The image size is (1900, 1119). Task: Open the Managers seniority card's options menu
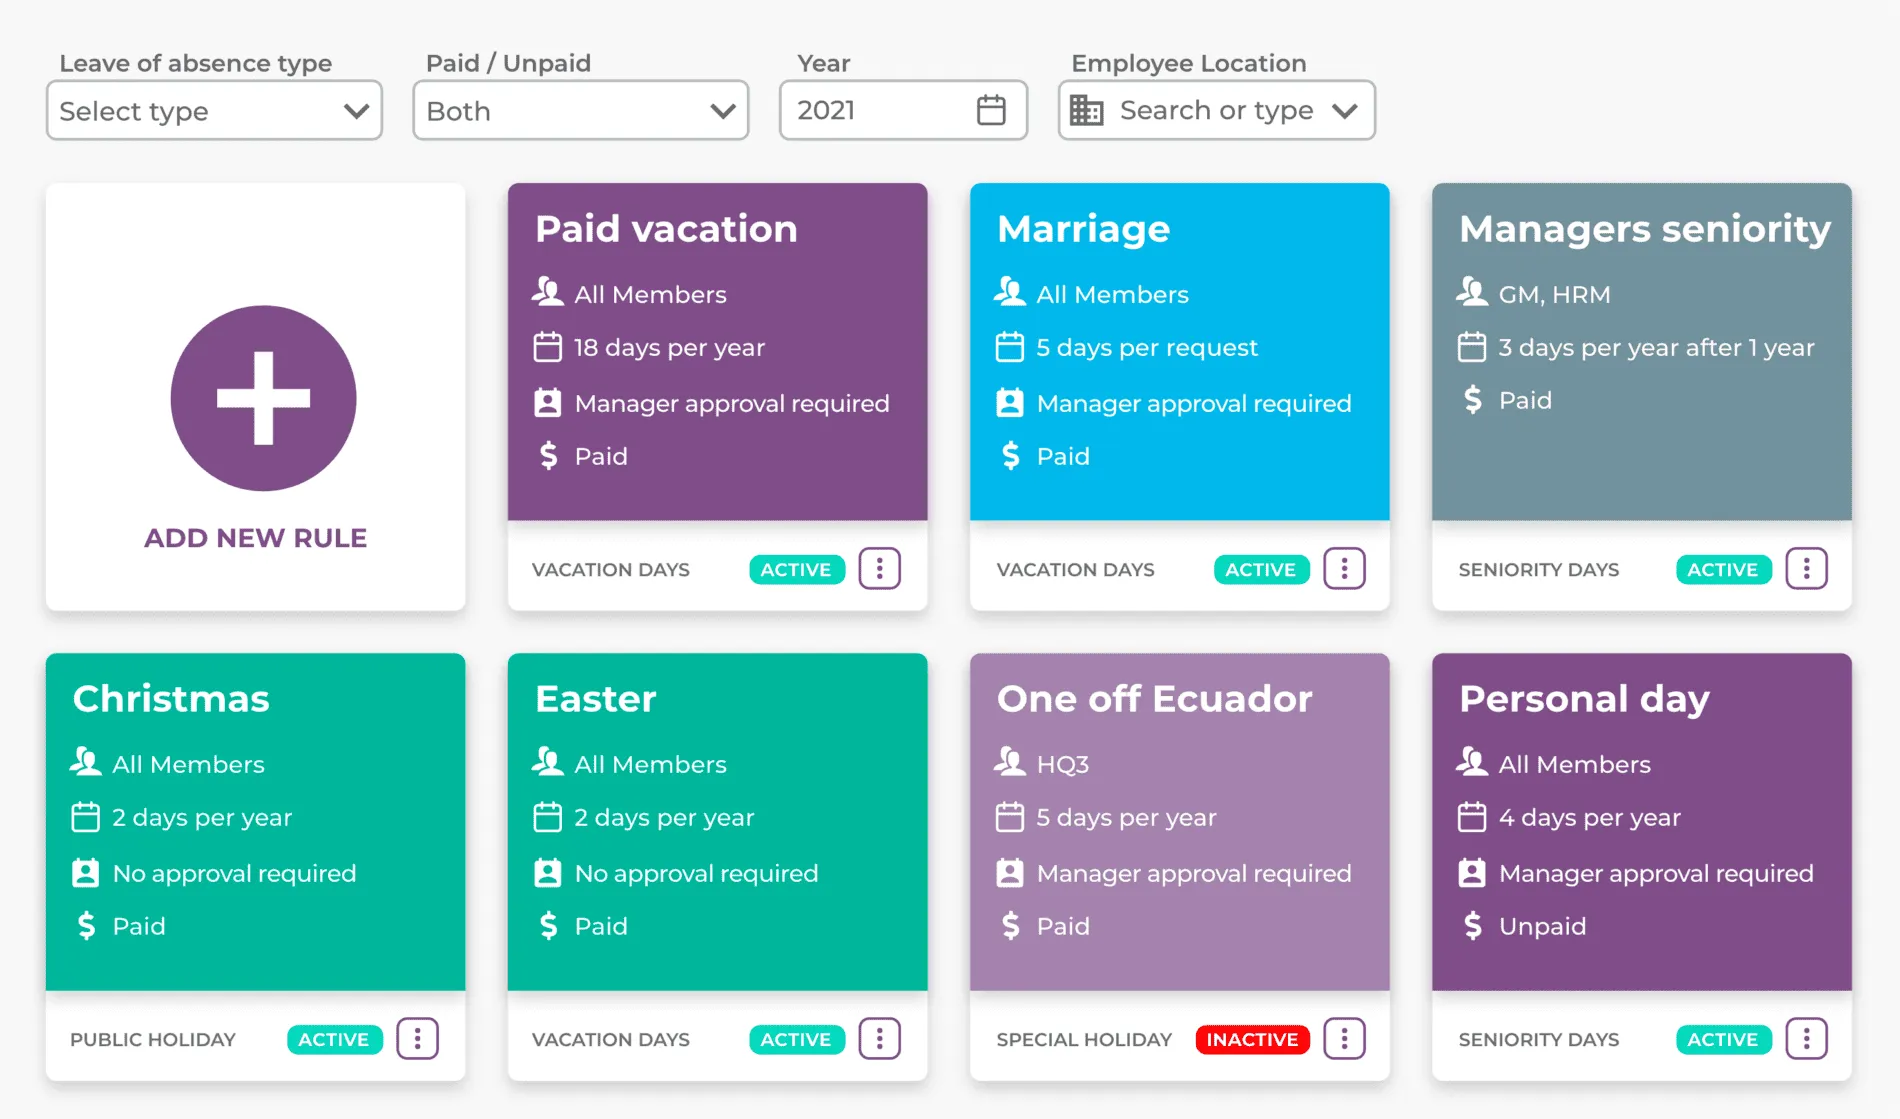1806,569
